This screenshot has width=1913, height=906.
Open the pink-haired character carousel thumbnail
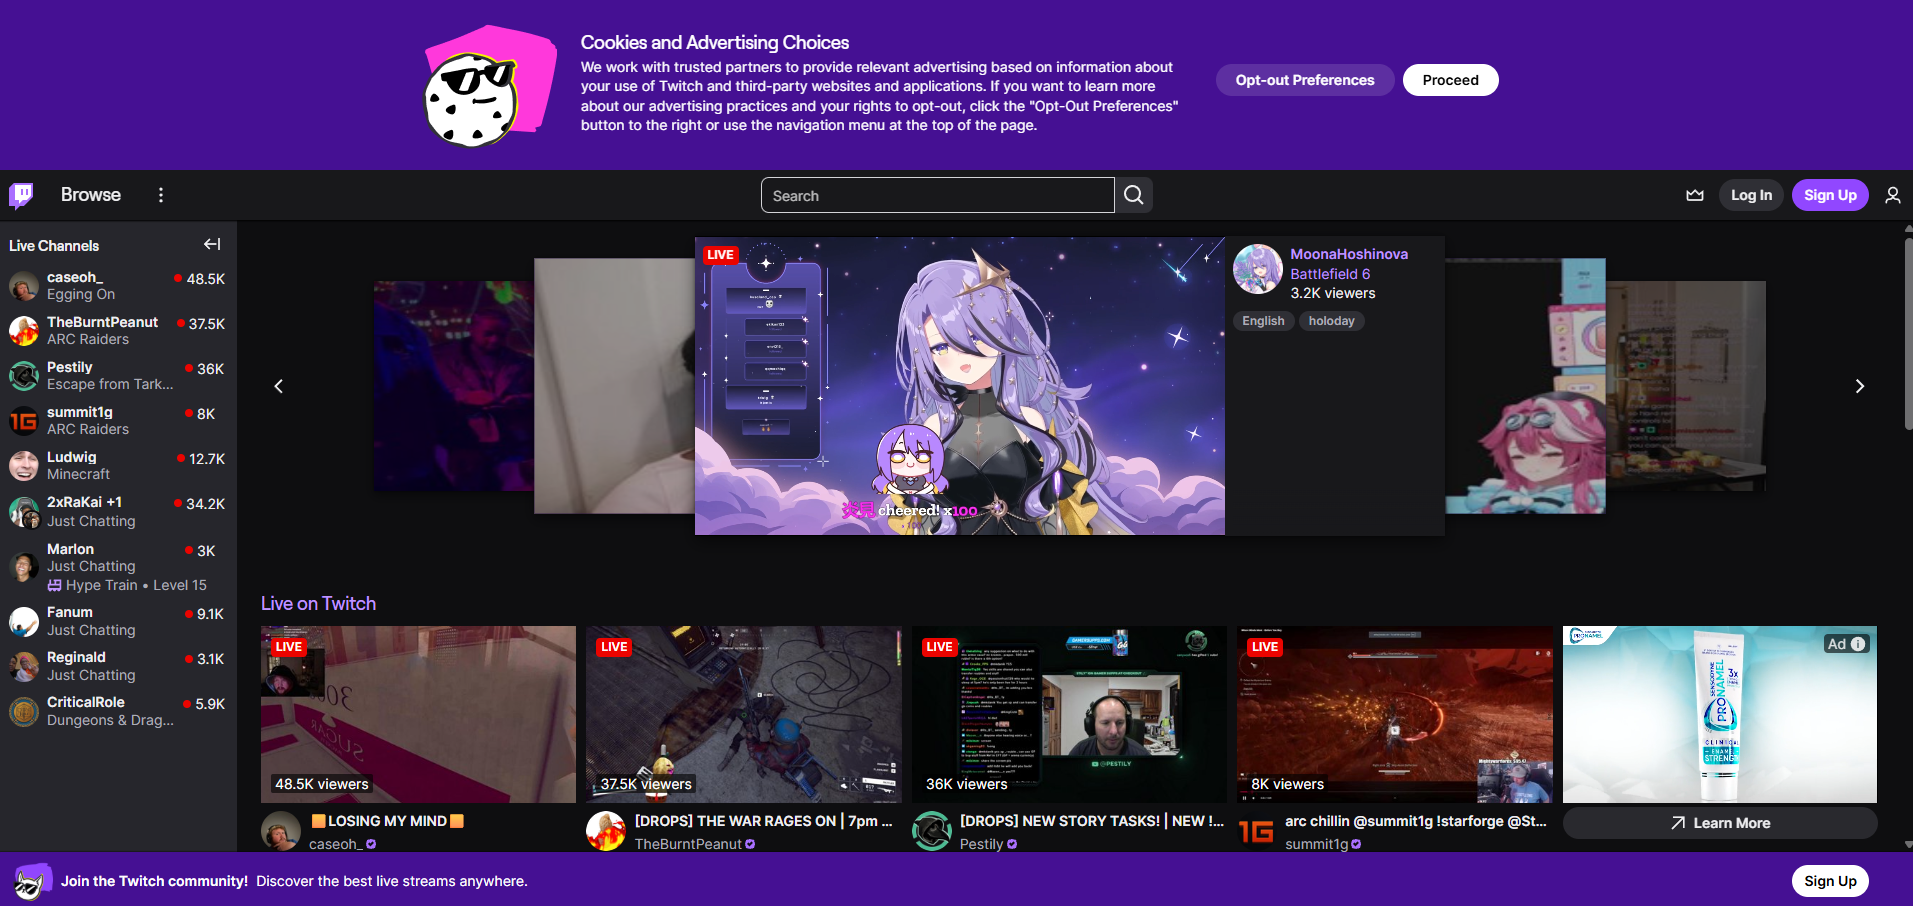tap(1525, 386)
